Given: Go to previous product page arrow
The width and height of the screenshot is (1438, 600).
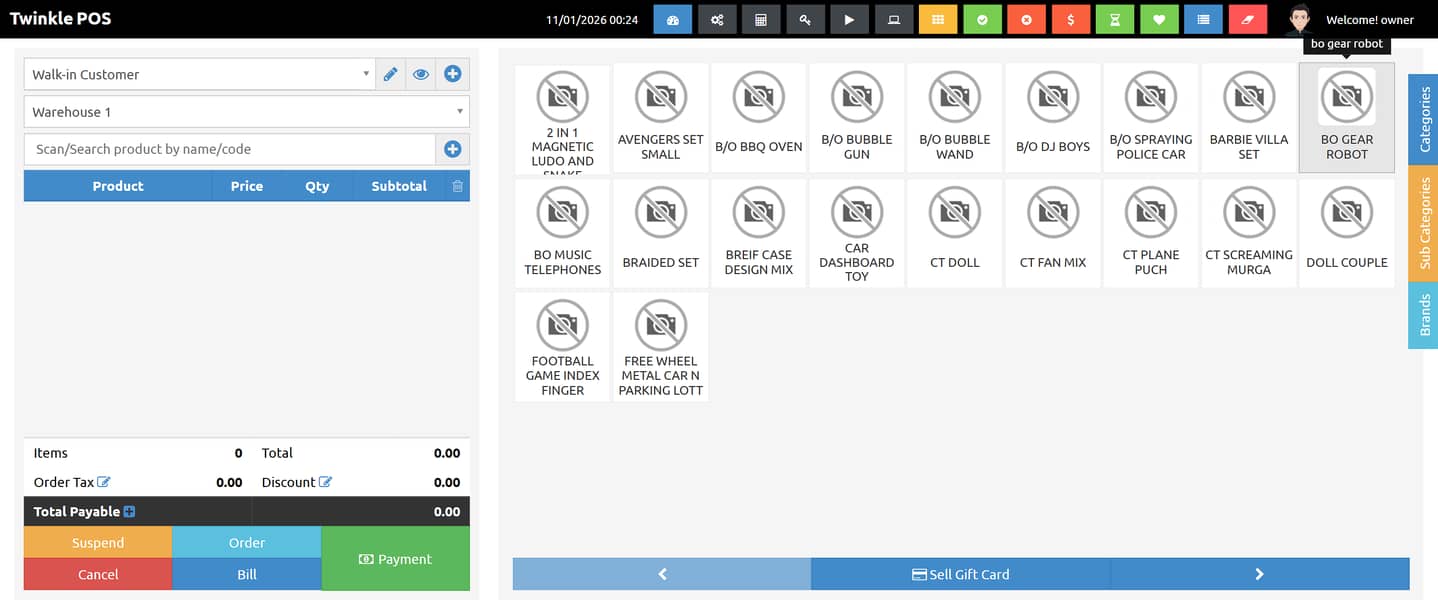Looking at the screenshot, I should click(x=662, y=574).
